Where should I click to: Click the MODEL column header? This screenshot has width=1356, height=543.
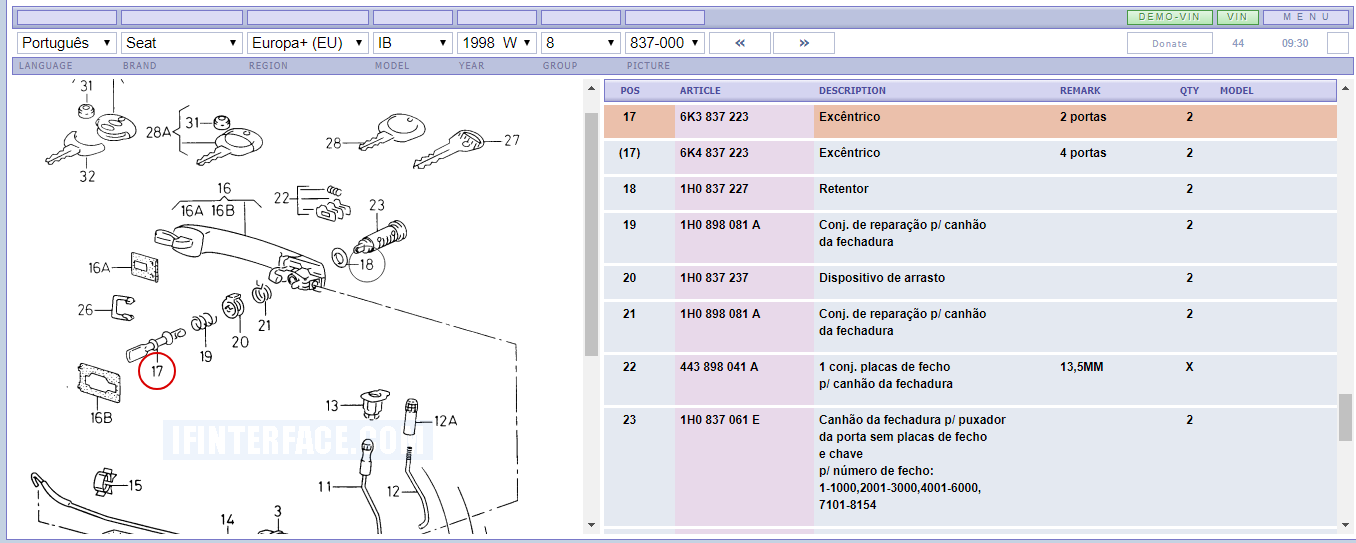pos(1236,91)
